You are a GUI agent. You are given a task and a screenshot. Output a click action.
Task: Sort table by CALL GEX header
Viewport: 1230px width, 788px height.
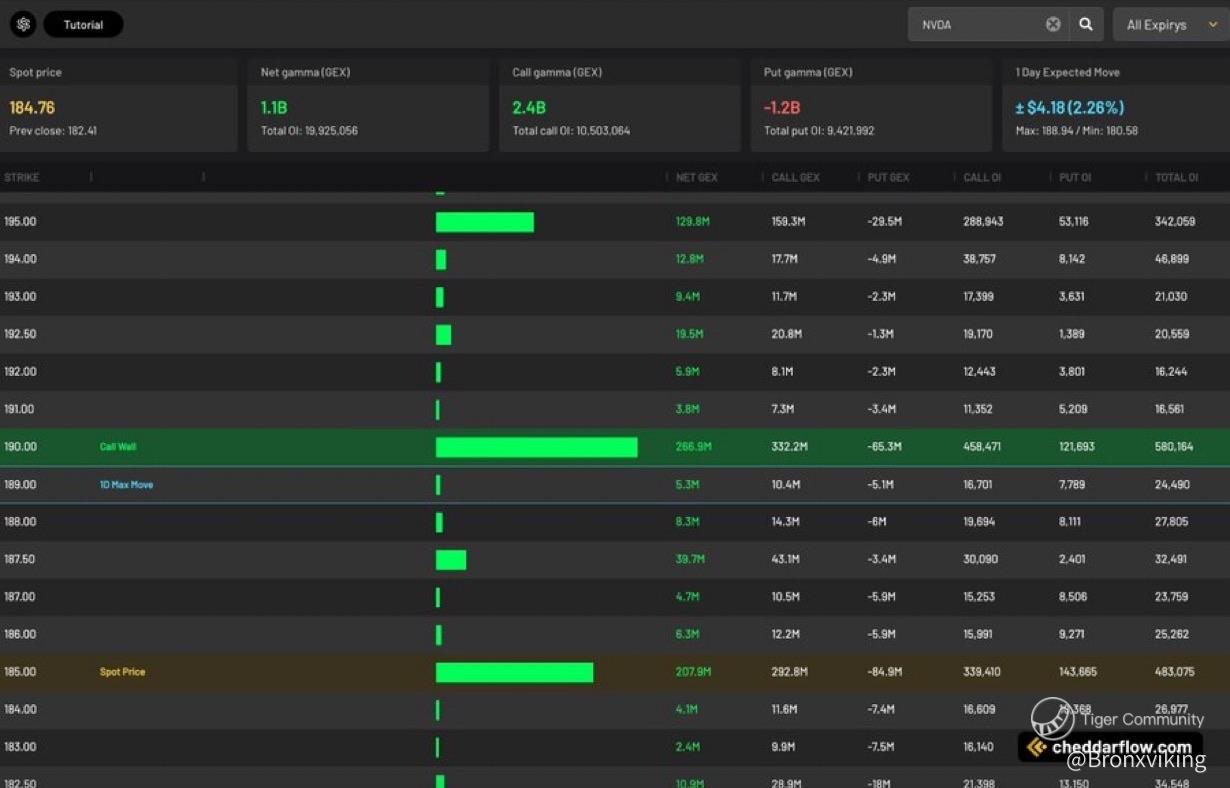point(795,178)
